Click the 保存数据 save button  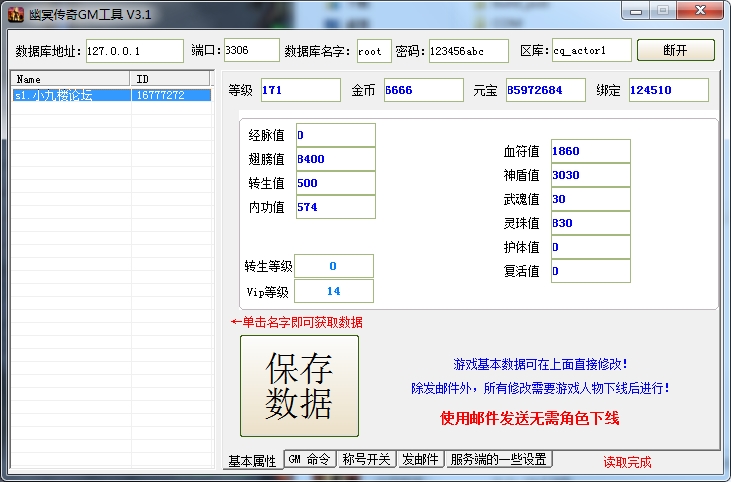click(299, 386)
